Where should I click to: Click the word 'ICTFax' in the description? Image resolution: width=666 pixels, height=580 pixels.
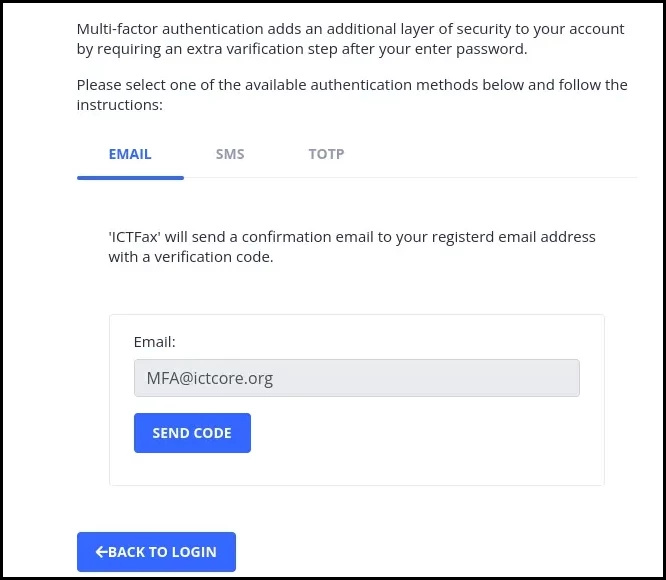[x=135, y=237]
